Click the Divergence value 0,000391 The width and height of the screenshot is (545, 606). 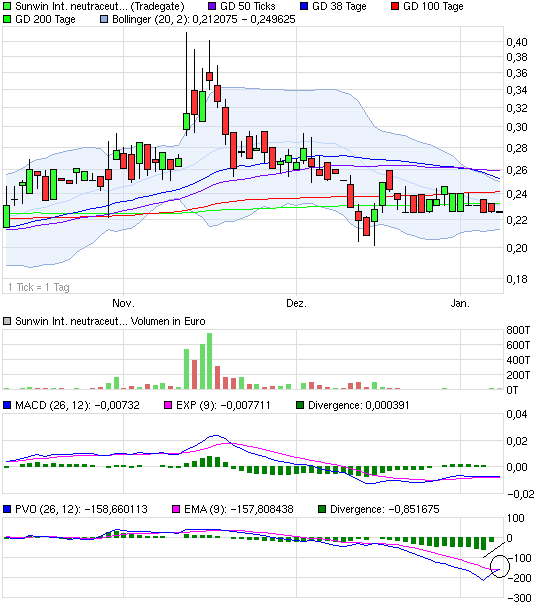[387, 405]
